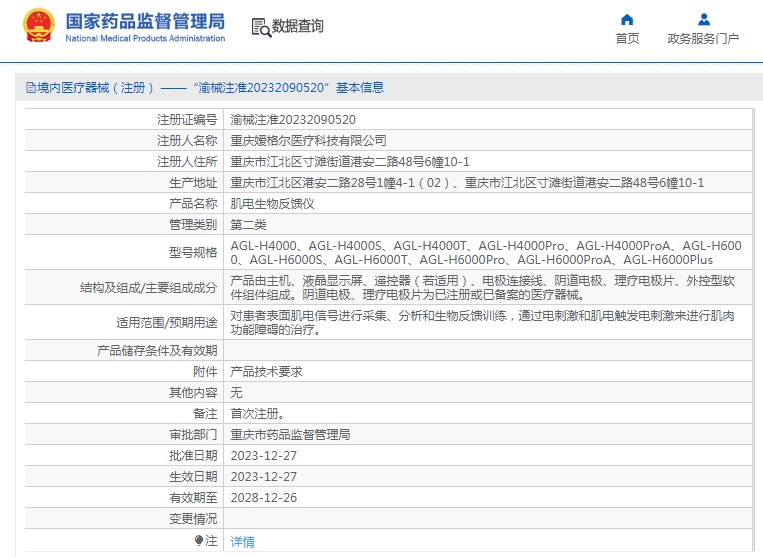
Task: Open the 政务服务门户 text link
Action: tap(703, 39)
